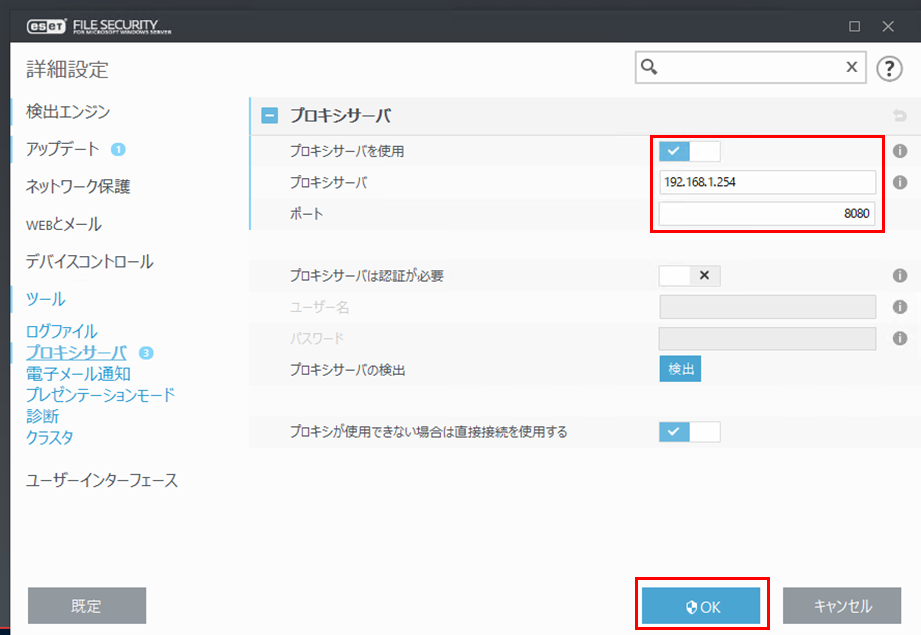Open the 検出エンジン category
The height and width of the screenshot is (635, 921).
point(68,111)
